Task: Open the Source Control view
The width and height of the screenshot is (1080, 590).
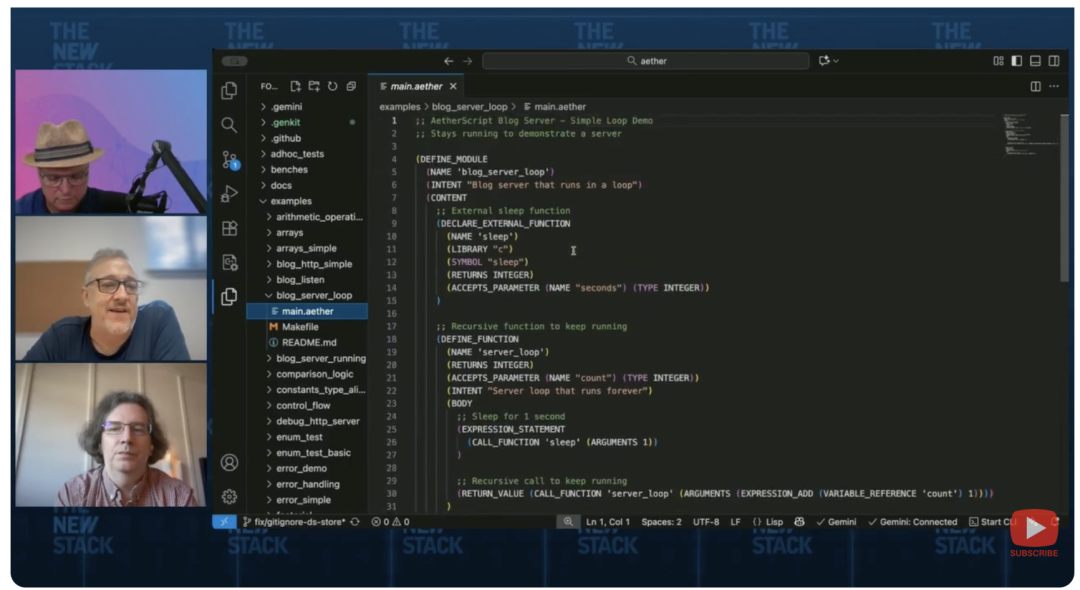Action: [x=229, y=160]
